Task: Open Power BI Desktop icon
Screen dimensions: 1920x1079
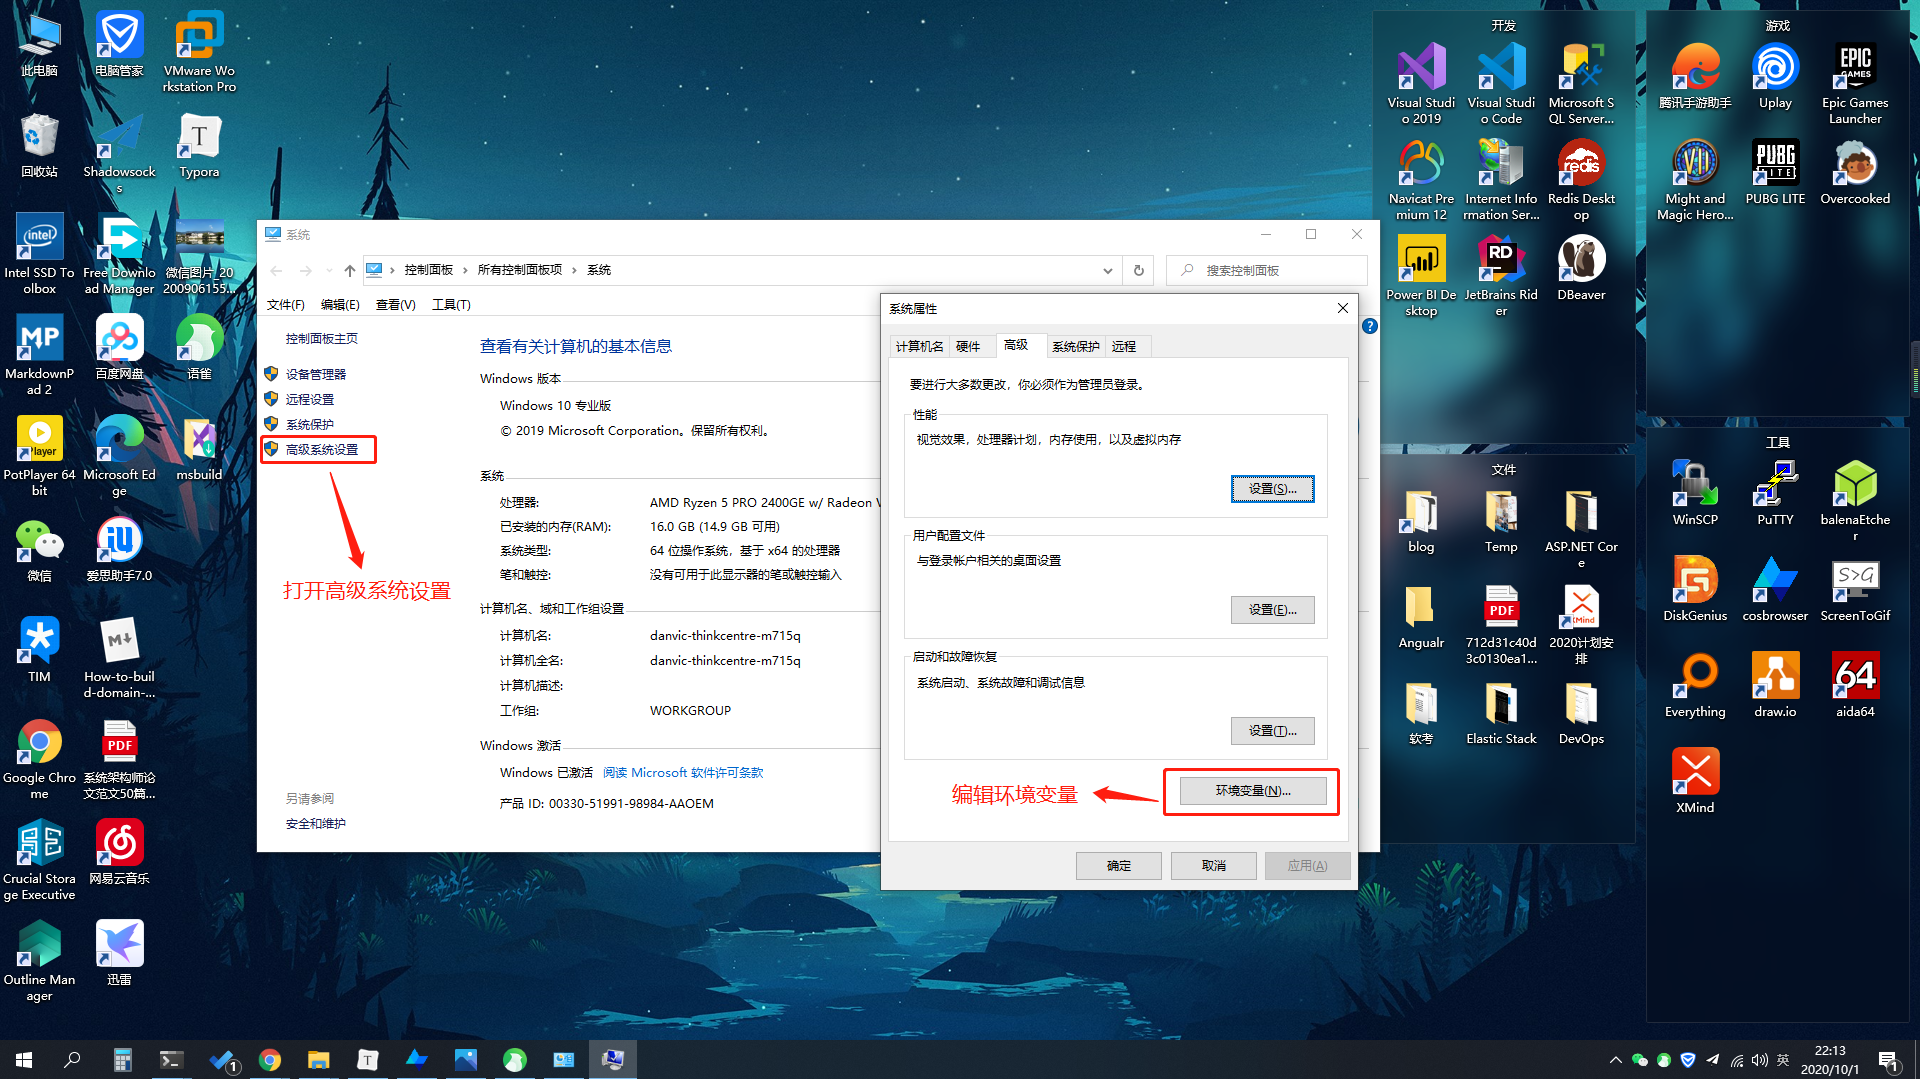Action: pyautogui.click(x=1421, y=276)
